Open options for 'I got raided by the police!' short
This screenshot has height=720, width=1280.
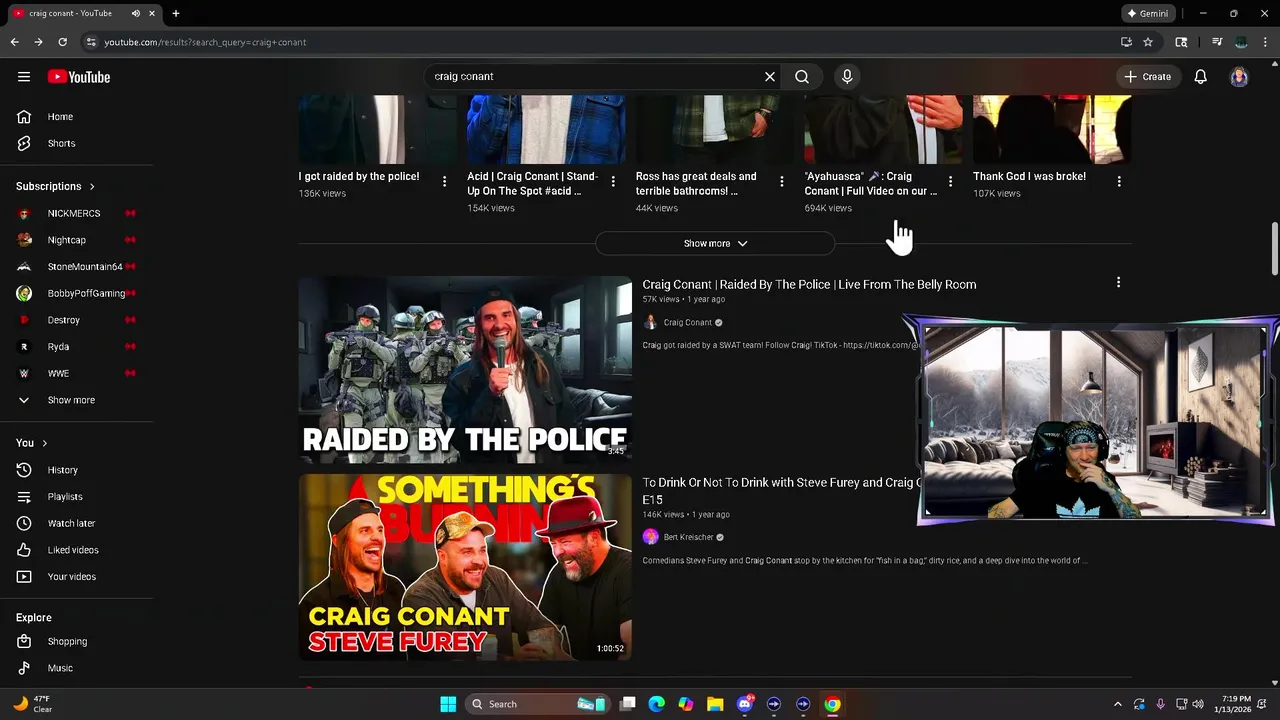point(445,181)
